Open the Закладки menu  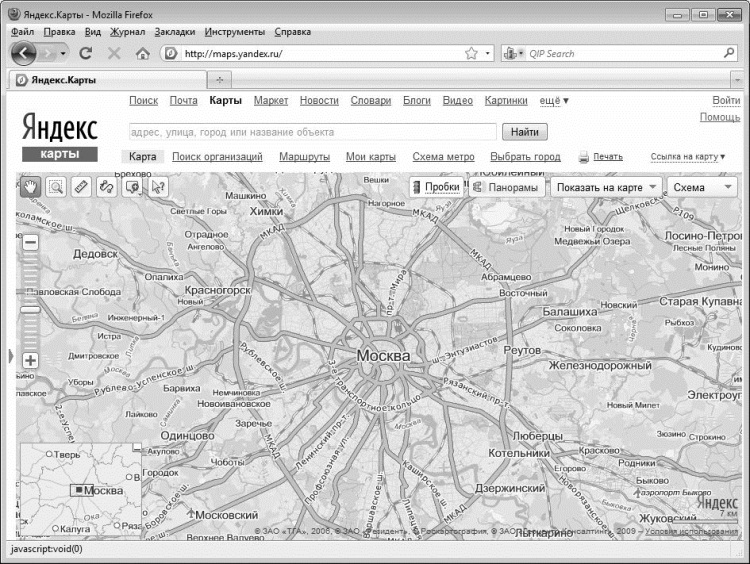click(175, 32)
